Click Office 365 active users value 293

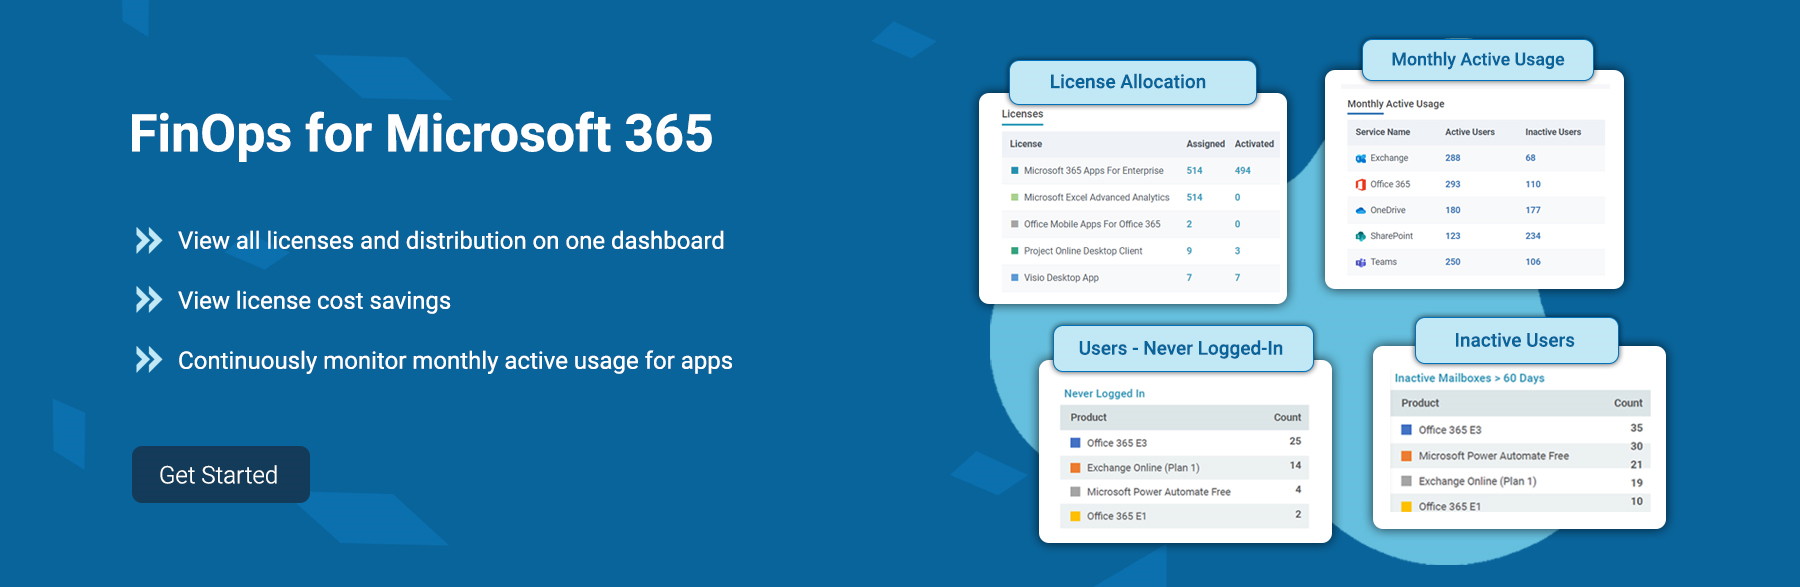click(1452, 184)
